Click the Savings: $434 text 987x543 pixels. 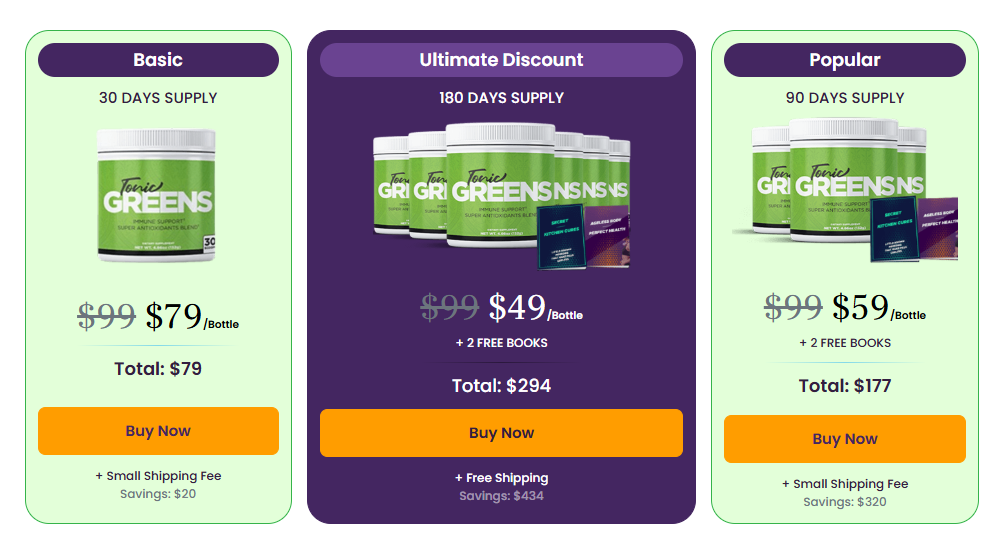pyautogui.click(x=501, y=496)
